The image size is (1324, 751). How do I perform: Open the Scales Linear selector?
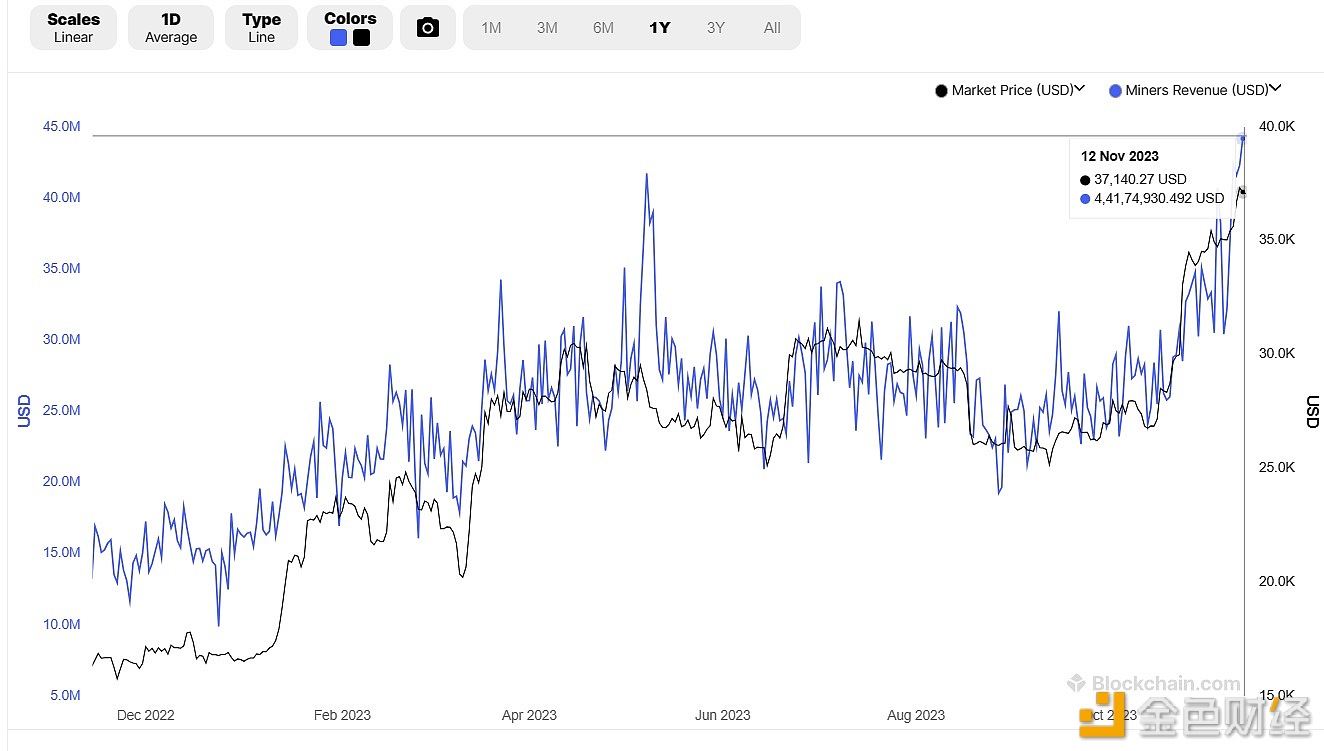(73, 28)
